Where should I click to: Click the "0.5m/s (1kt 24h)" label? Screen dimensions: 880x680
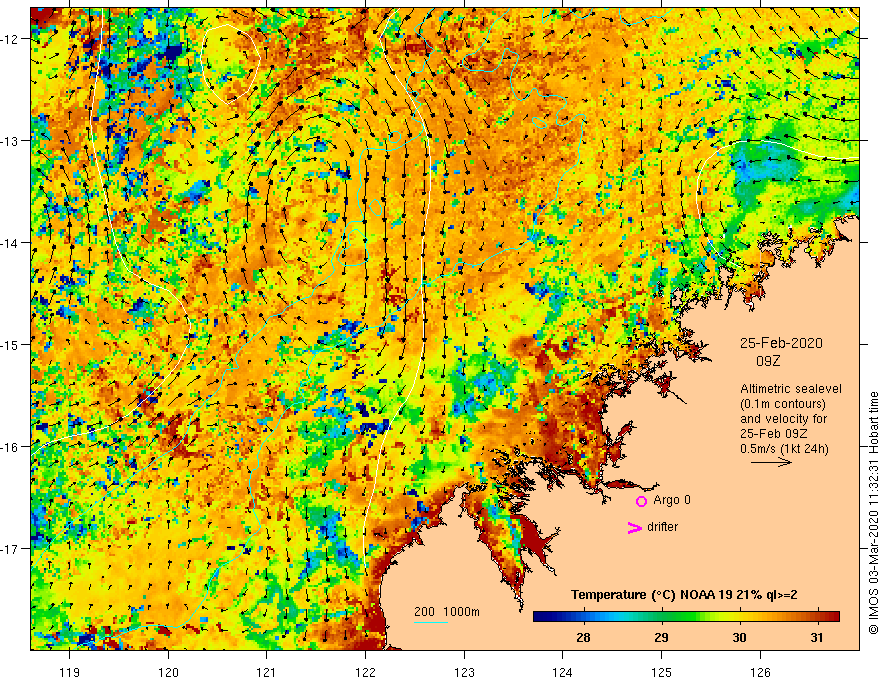pyautogui.click(x=784, y=449)
